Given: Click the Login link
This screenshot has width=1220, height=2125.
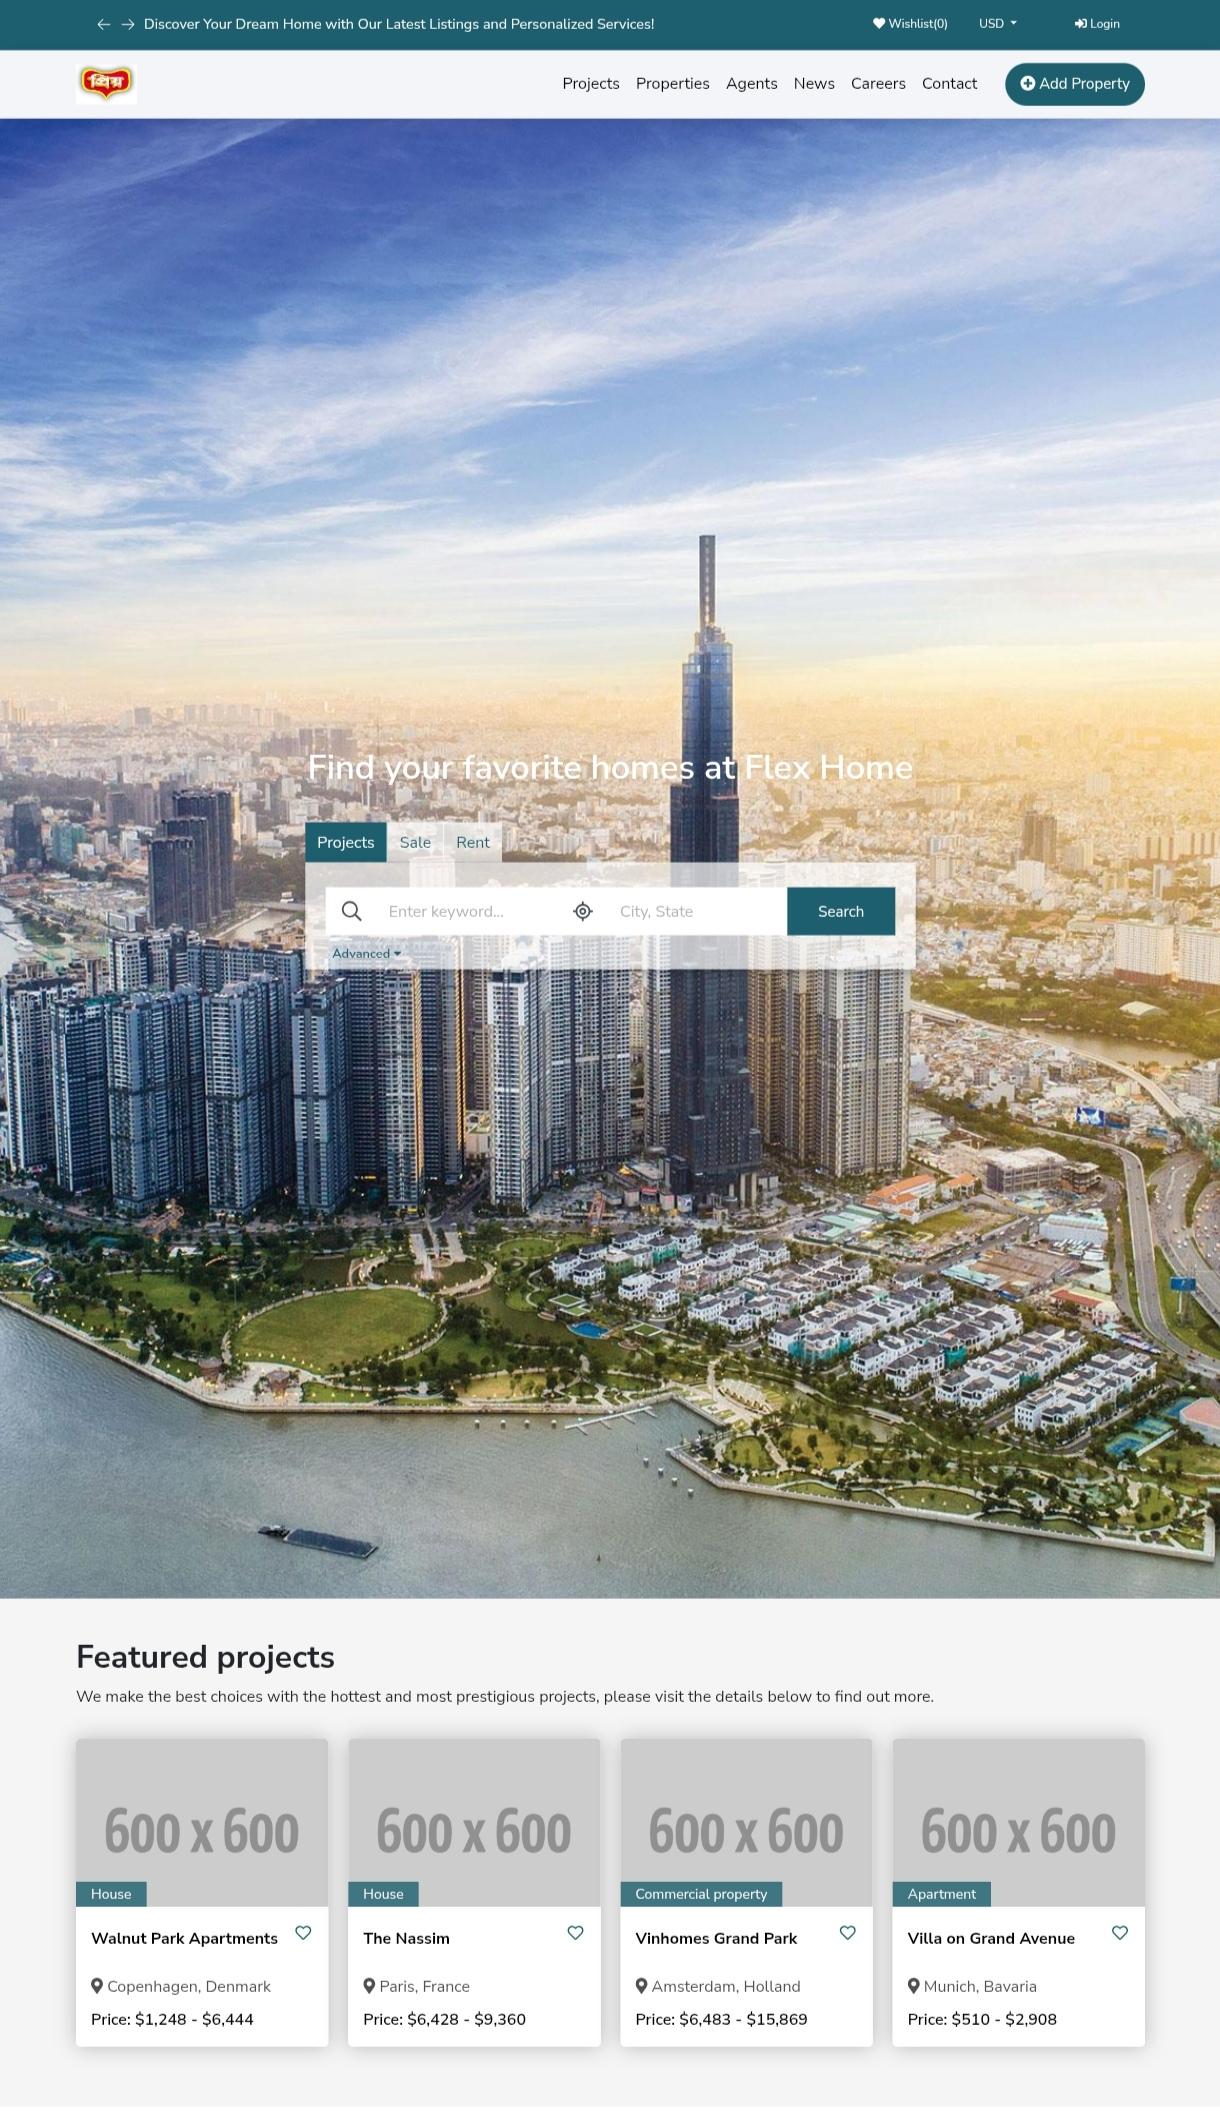Looking at the screenshot, I should [1097, 24].
